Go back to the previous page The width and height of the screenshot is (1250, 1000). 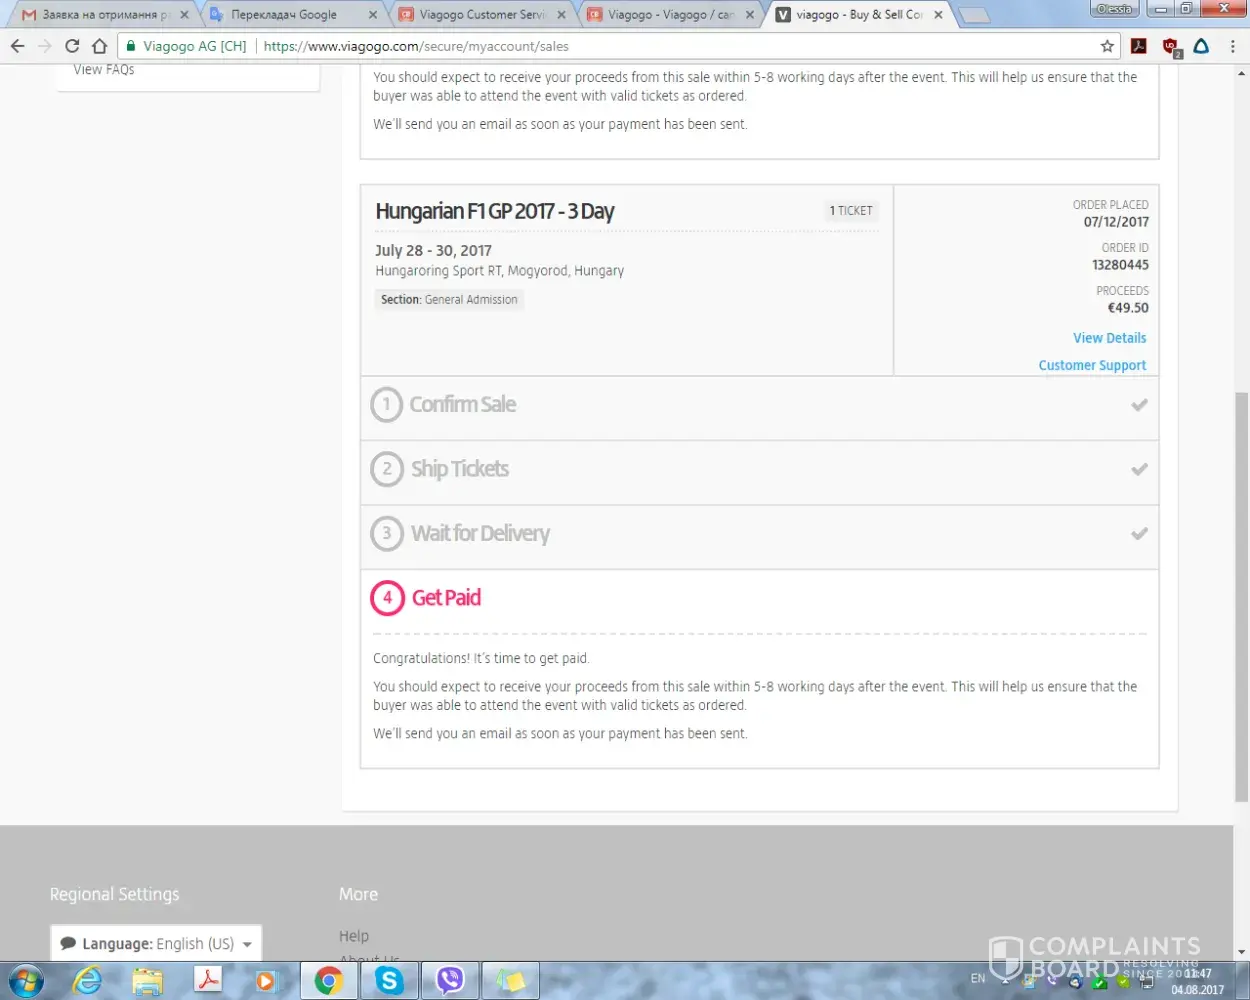pyautogui.click(x=17, y=46)
